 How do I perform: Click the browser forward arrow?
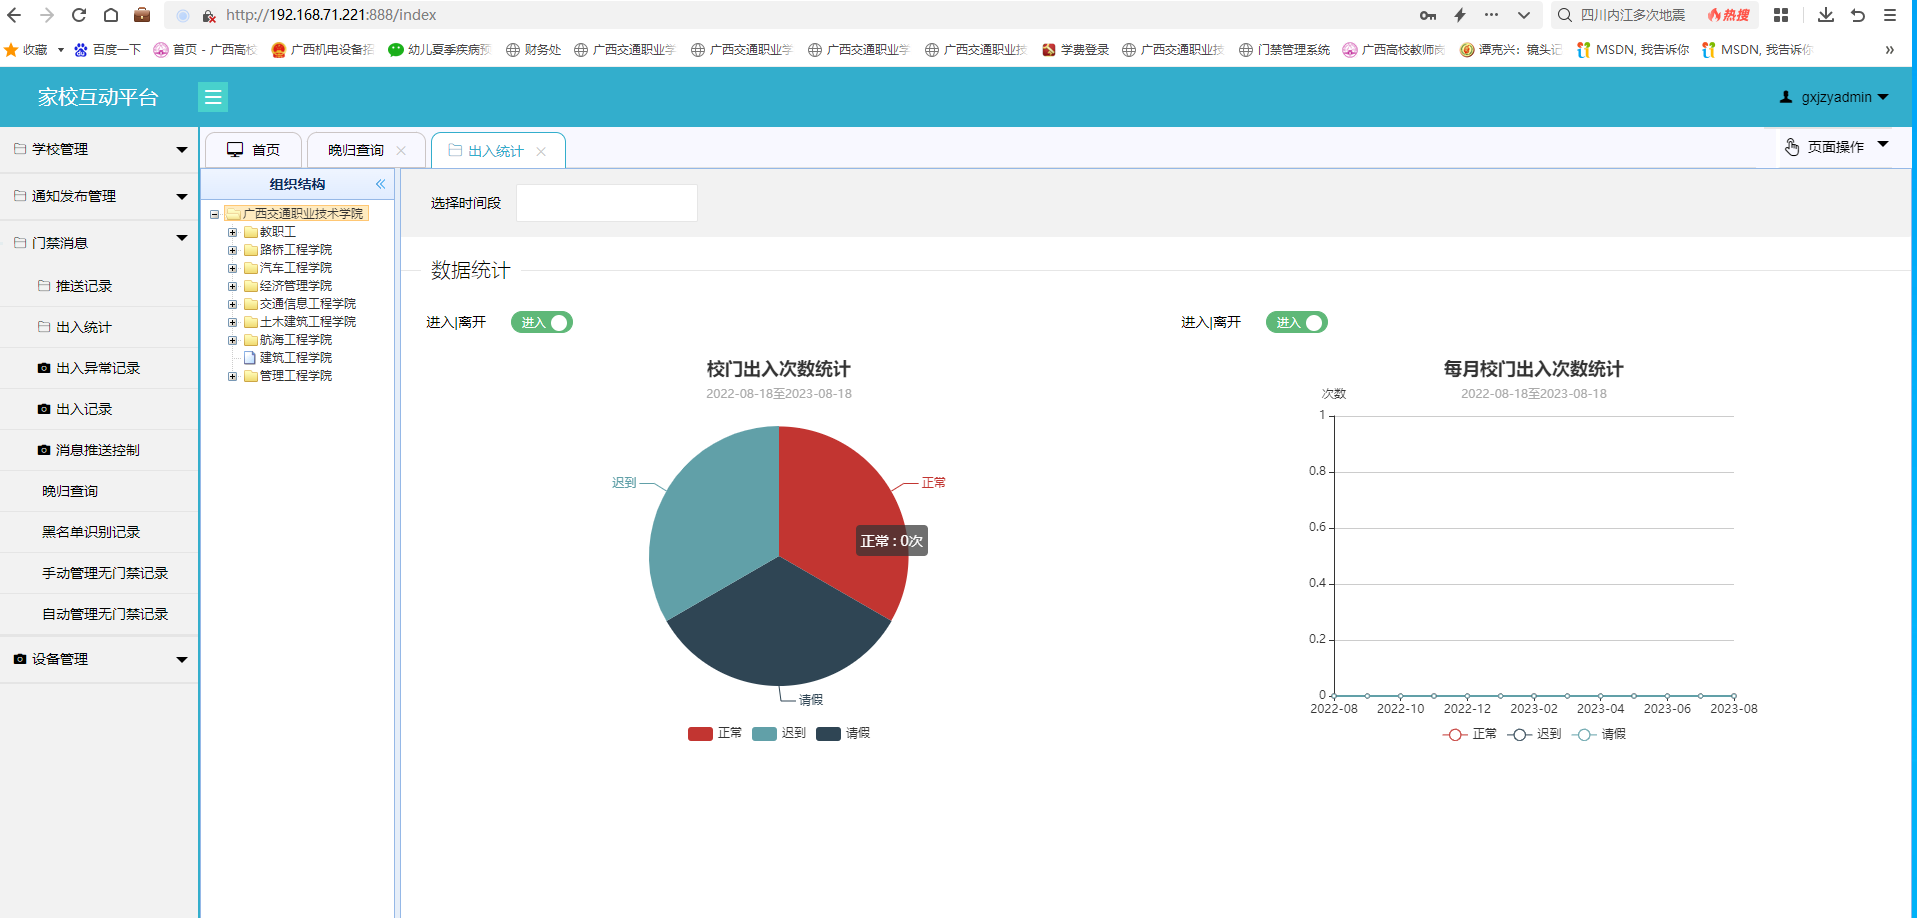[x=46, y=15]
